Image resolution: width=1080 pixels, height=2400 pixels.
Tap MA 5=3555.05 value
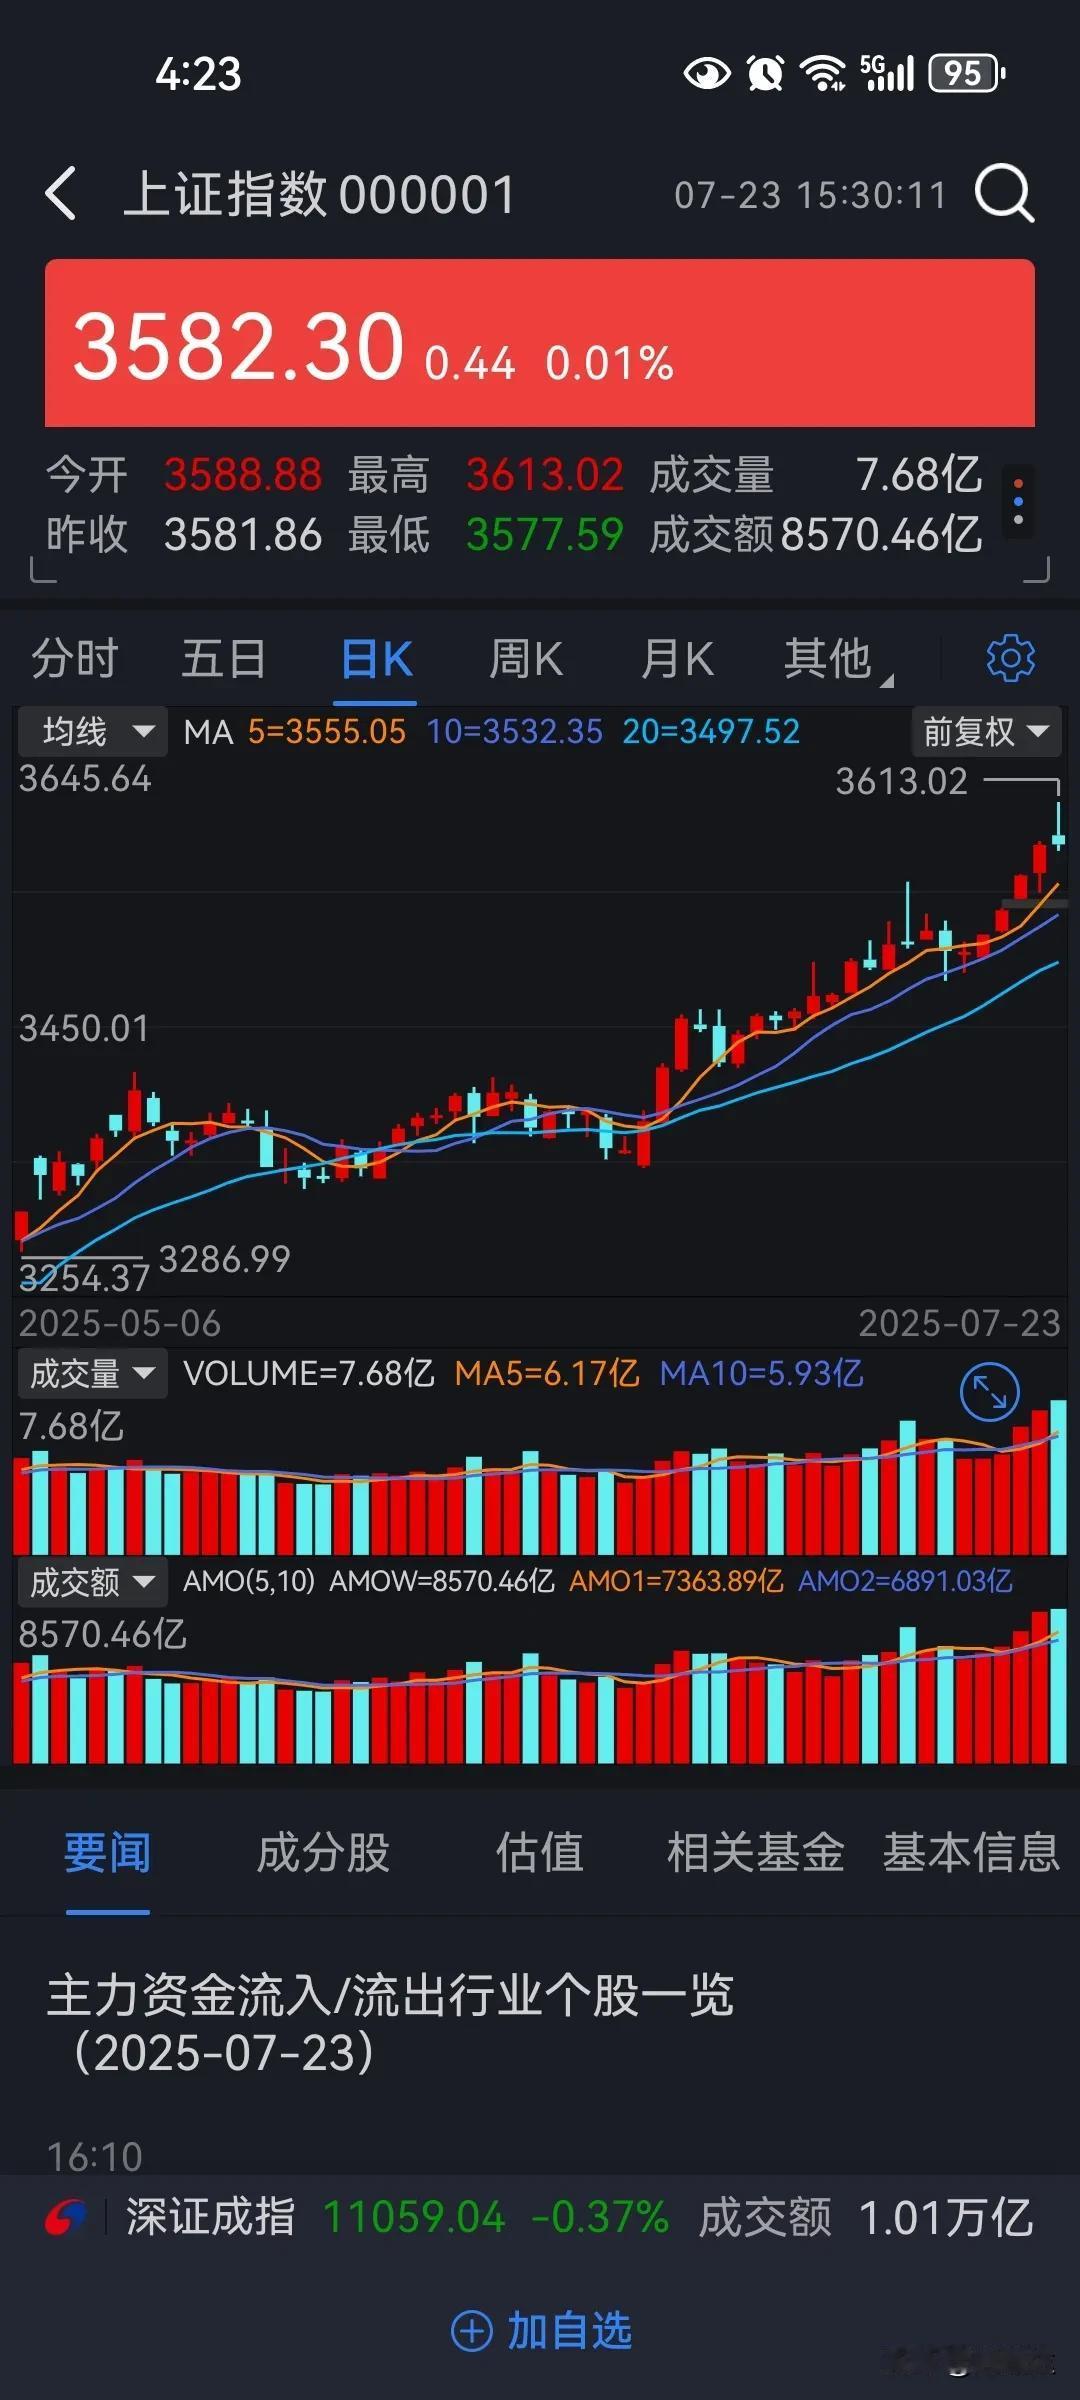(327, 732)
